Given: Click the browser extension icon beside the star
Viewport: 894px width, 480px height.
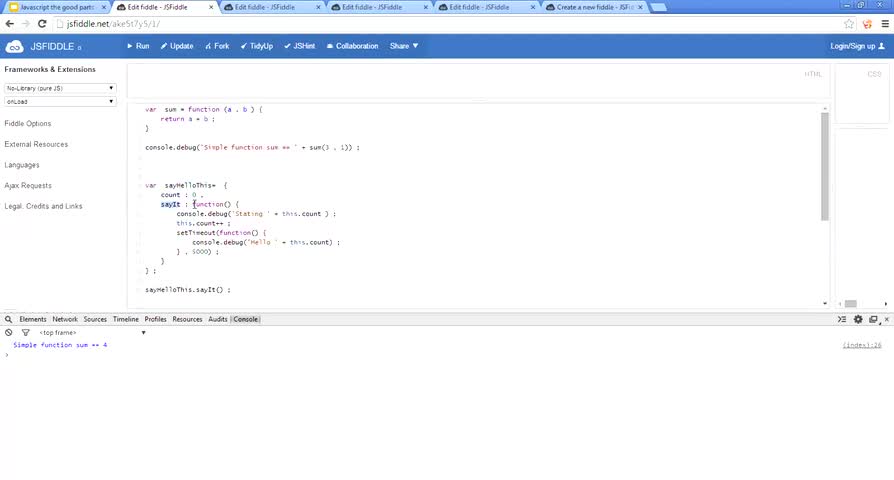Looking at the screenshot, I should (867, 24).
